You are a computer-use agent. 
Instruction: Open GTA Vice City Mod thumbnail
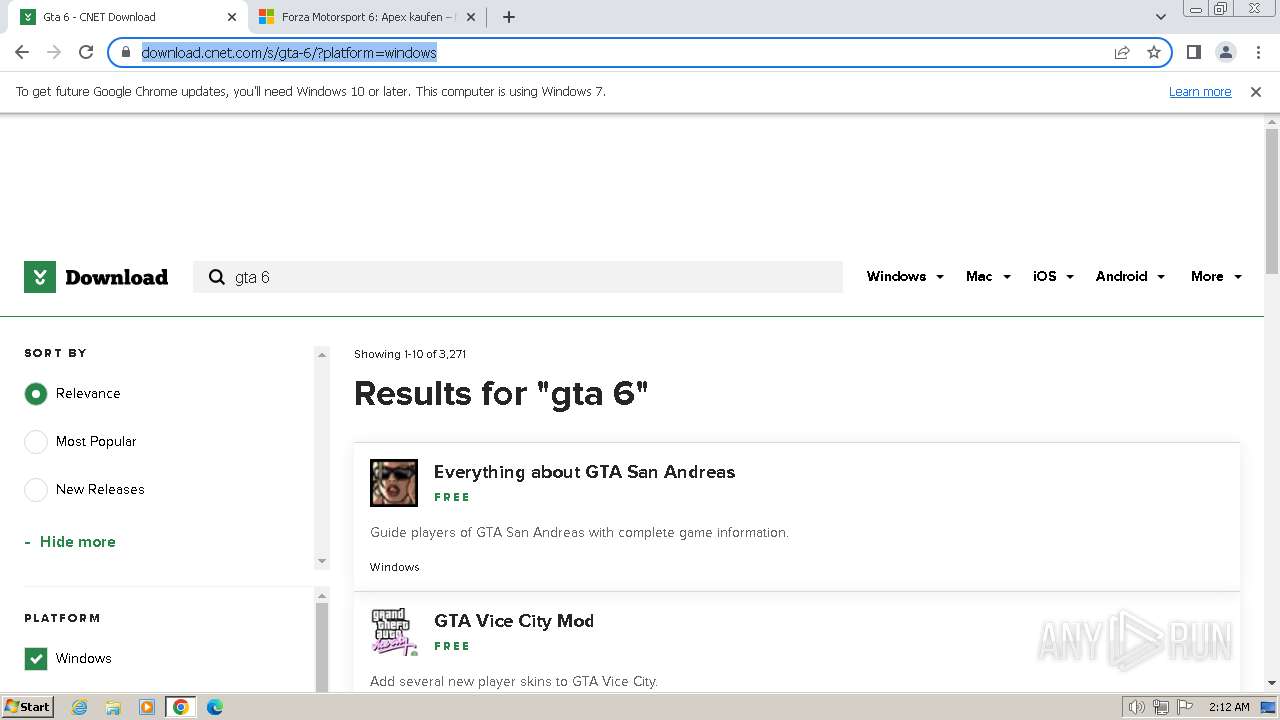[x=394, y=632]
